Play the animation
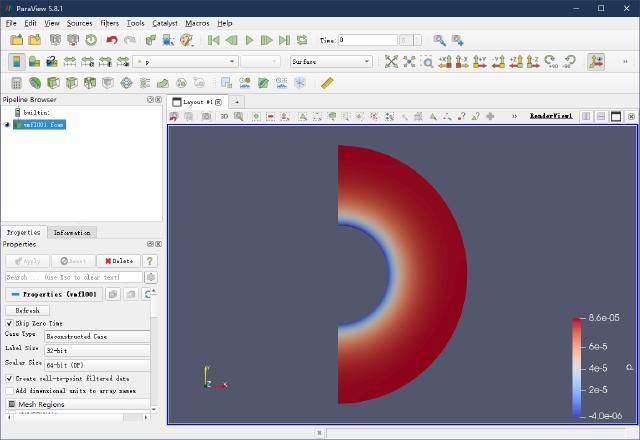640x440 pixels. point(249,40)
